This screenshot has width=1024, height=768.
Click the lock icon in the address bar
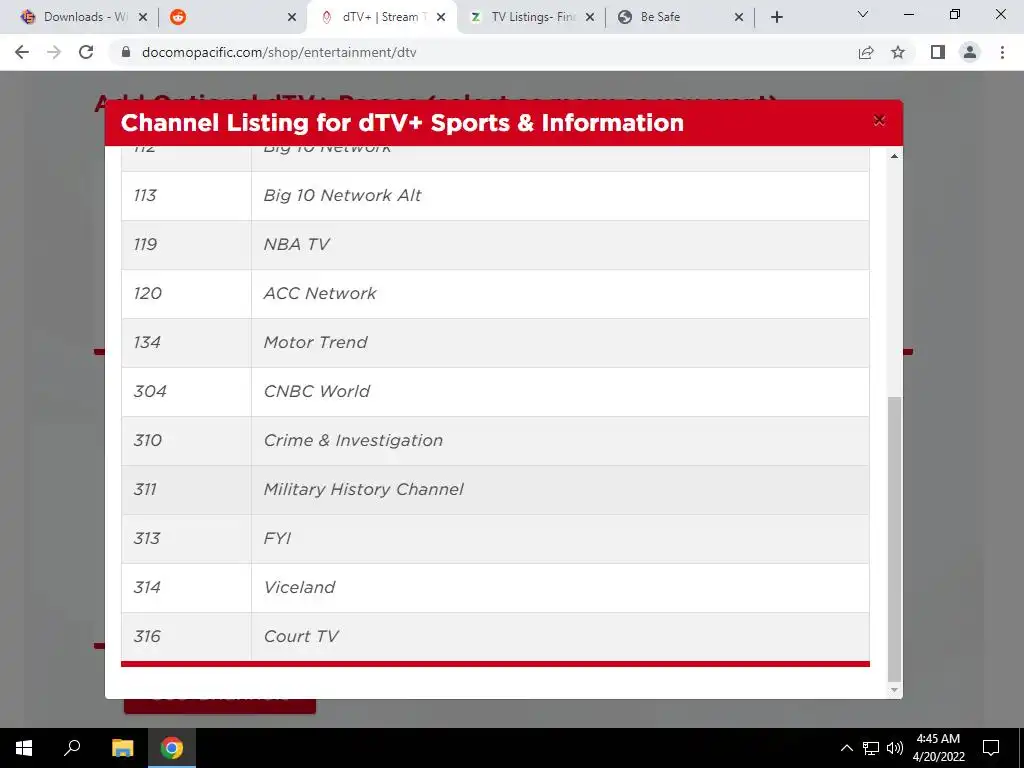[126, 52]
